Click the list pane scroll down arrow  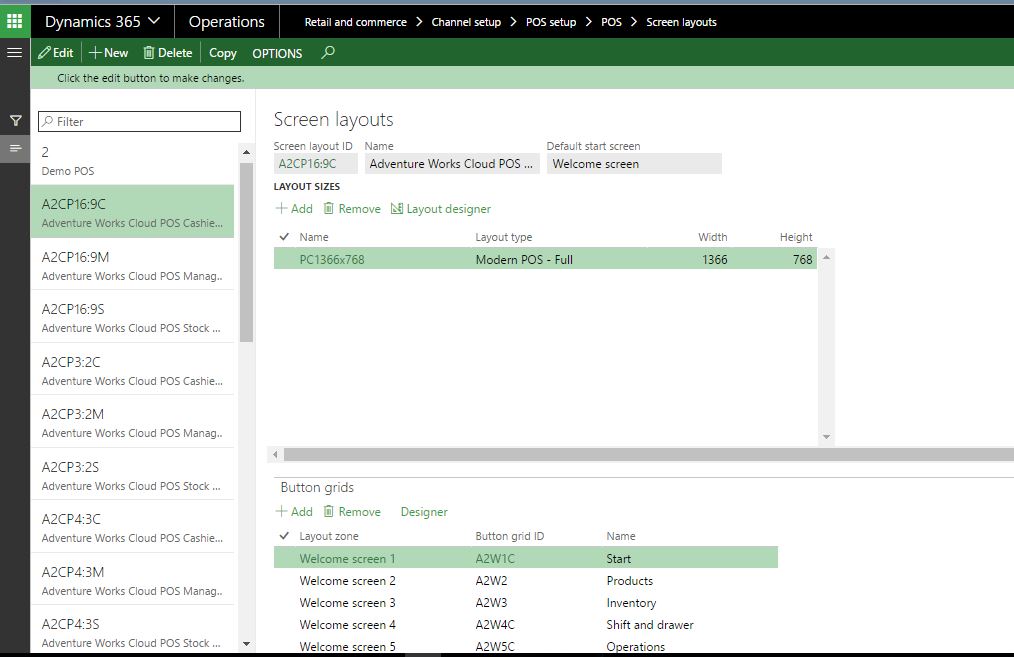[x=246, y=643]
